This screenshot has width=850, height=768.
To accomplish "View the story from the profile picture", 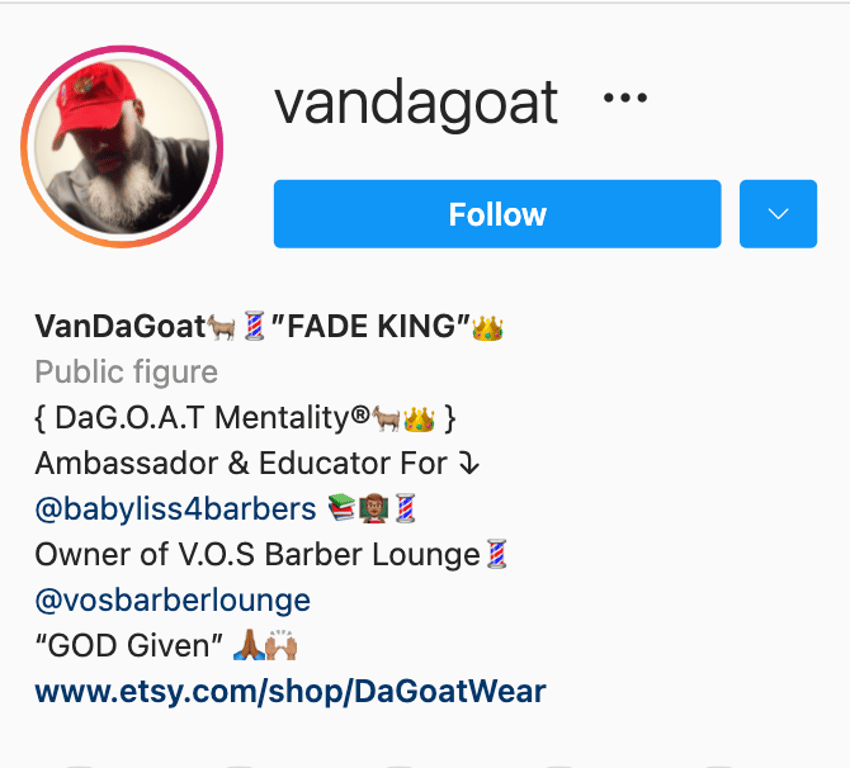I will [122, 146].
